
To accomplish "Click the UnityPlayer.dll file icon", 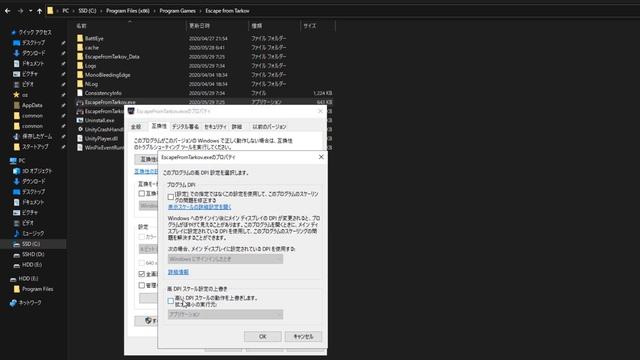I will [80, 138].
